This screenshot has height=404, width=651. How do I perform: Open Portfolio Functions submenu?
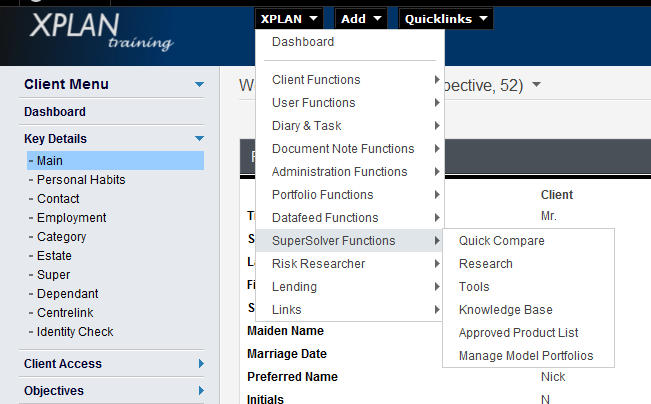point(350,195)
